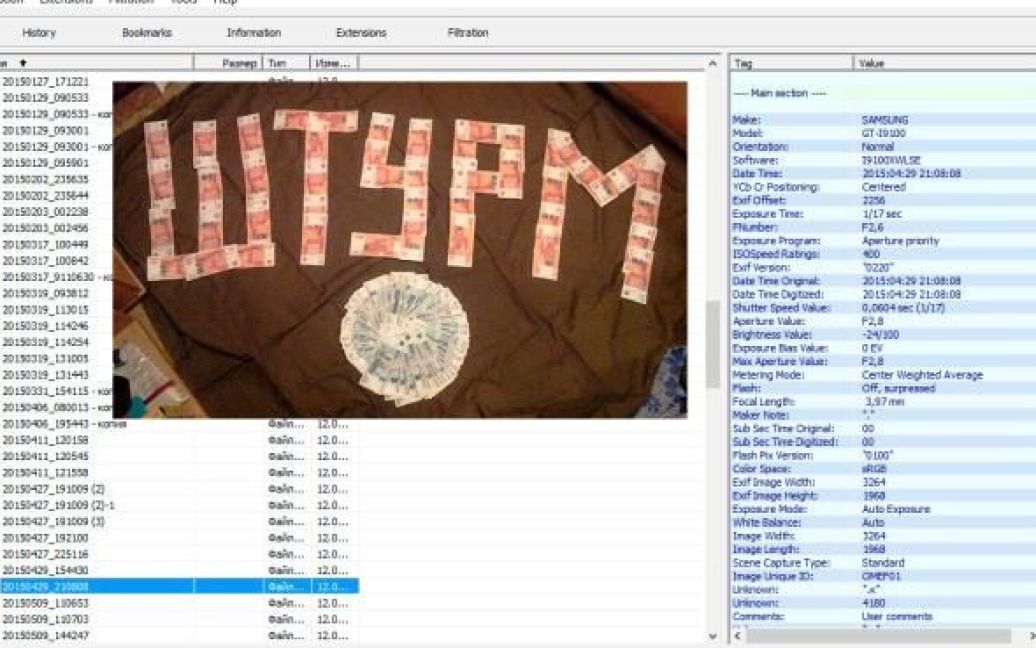Click Exposure Program value Aperture priority
The width and height of the screenshot is (1036, 648).
click(x=900, y=241)
